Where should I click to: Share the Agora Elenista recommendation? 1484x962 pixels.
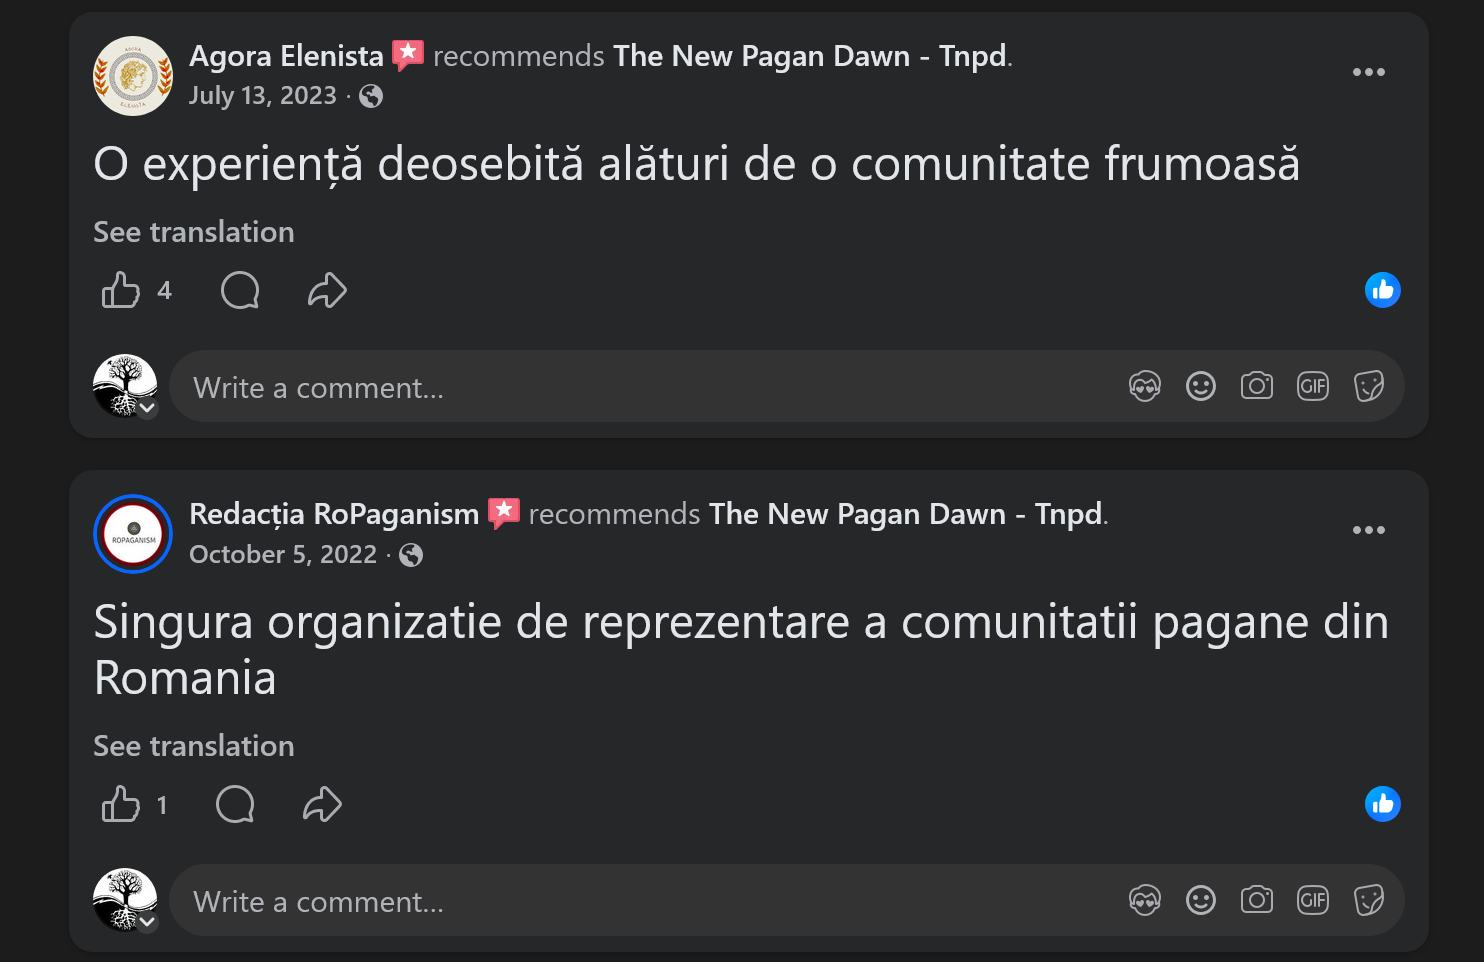[327, 291]
